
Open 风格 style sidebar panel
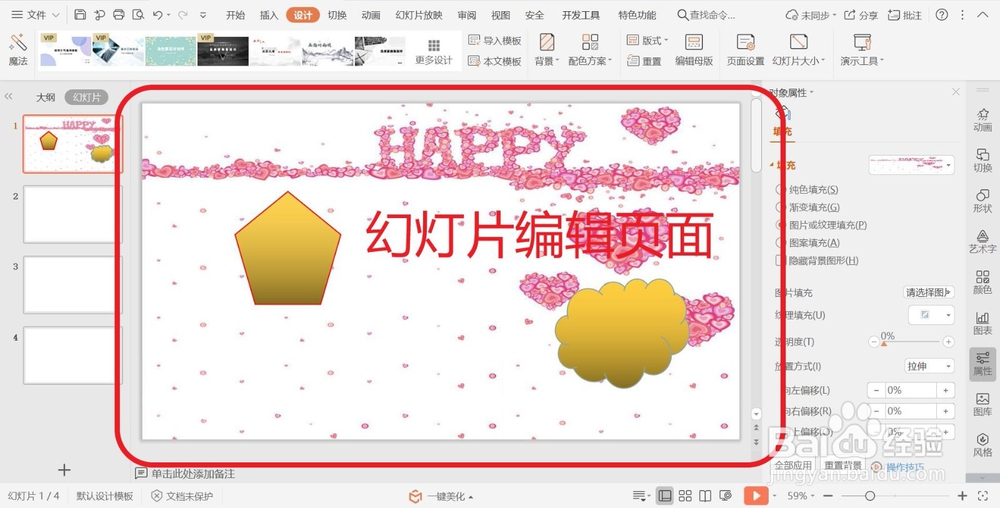[982, 445]
